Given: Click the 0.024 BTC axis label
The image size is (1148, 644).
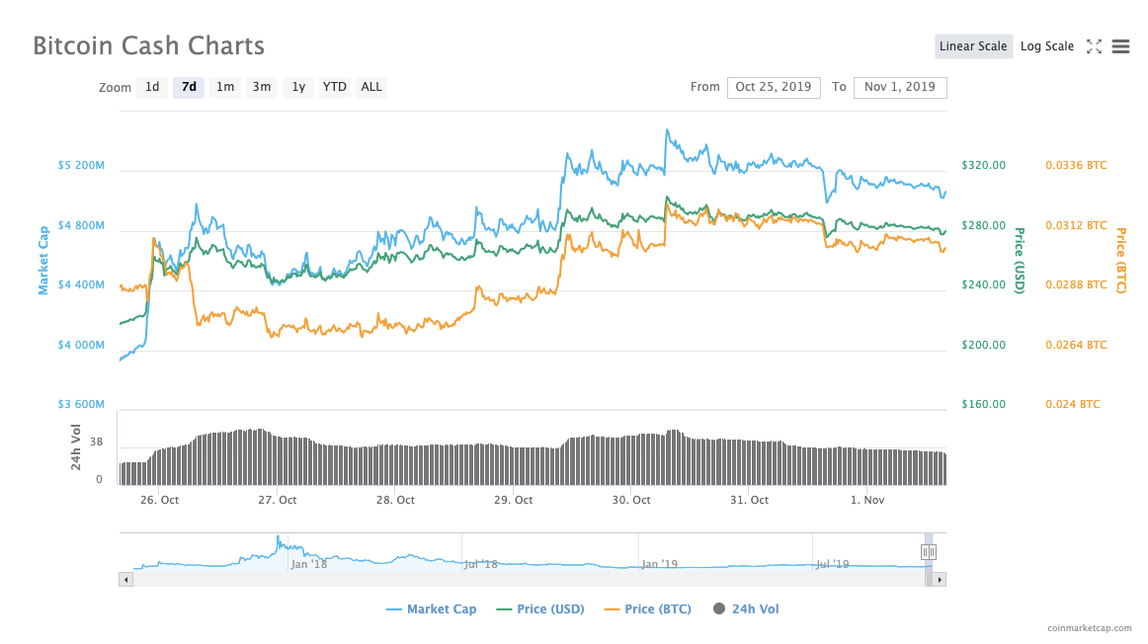Looking at the screenshot, I should coord(1073,404).
